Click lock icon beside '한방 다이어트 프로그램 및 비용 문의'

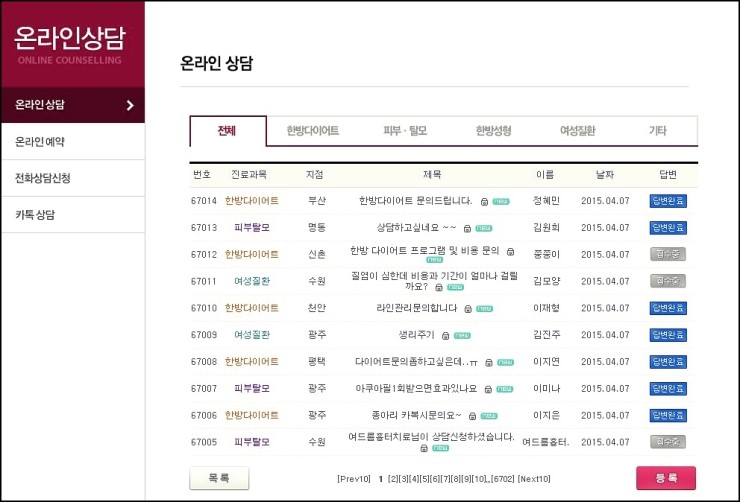click(x=510, y=252)
